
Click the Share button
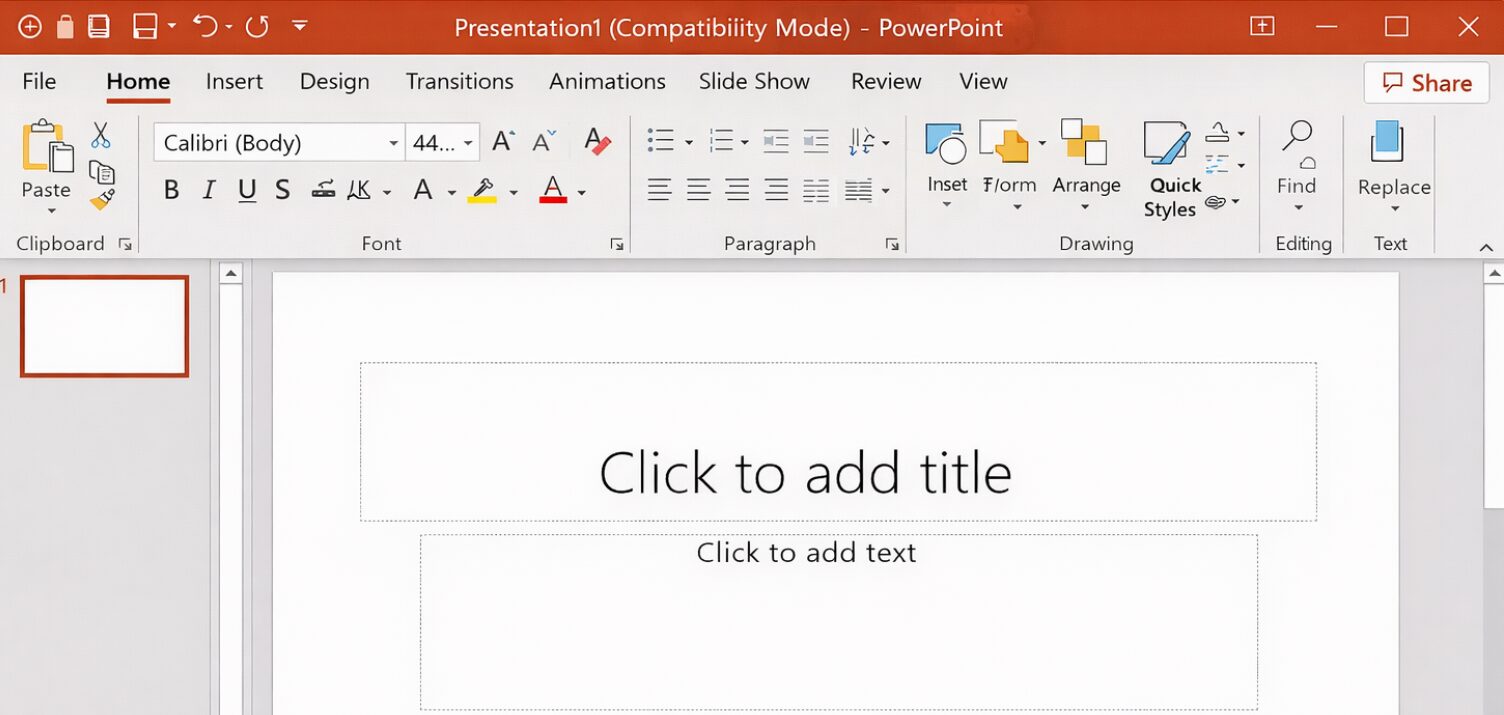point(1426,83)
